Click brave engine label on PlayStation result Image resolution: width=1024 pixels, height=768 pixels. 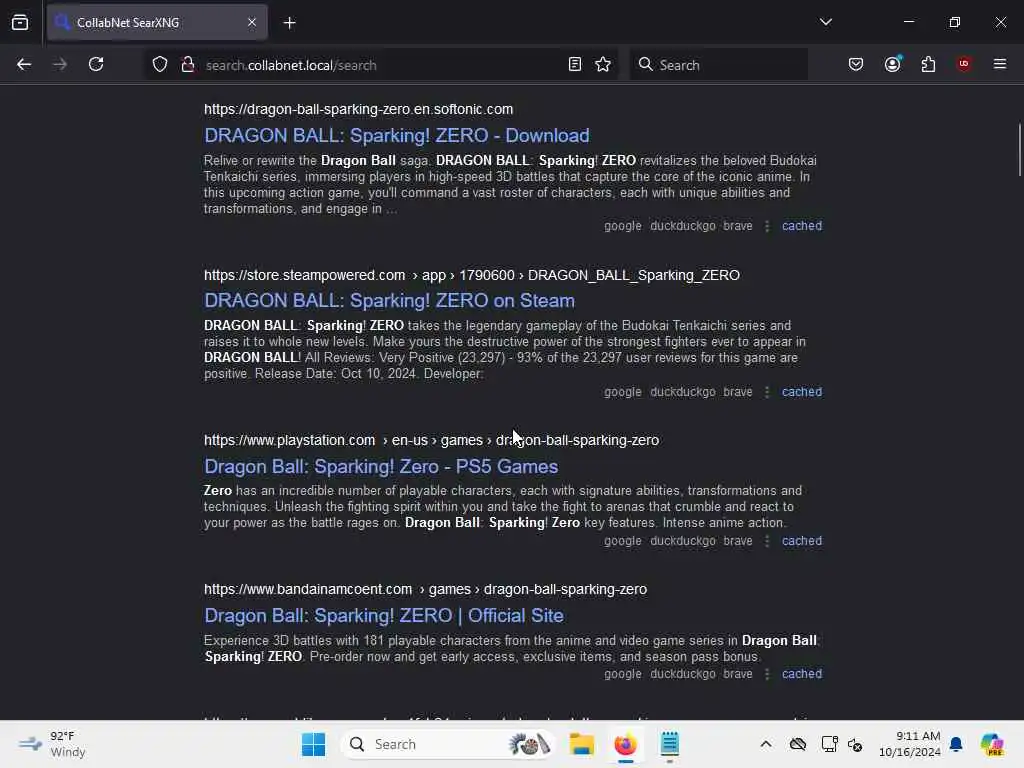point(737,541)
